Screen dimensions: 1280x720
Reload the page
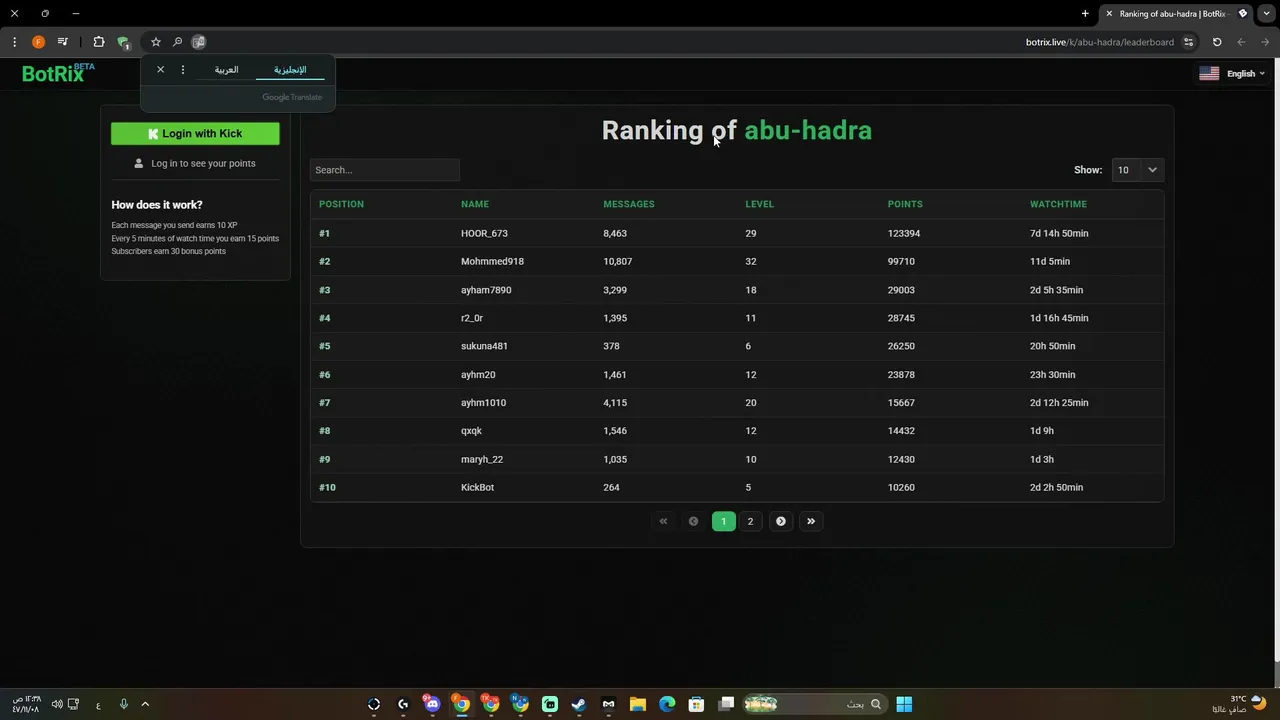click(x=1217, y=42)
